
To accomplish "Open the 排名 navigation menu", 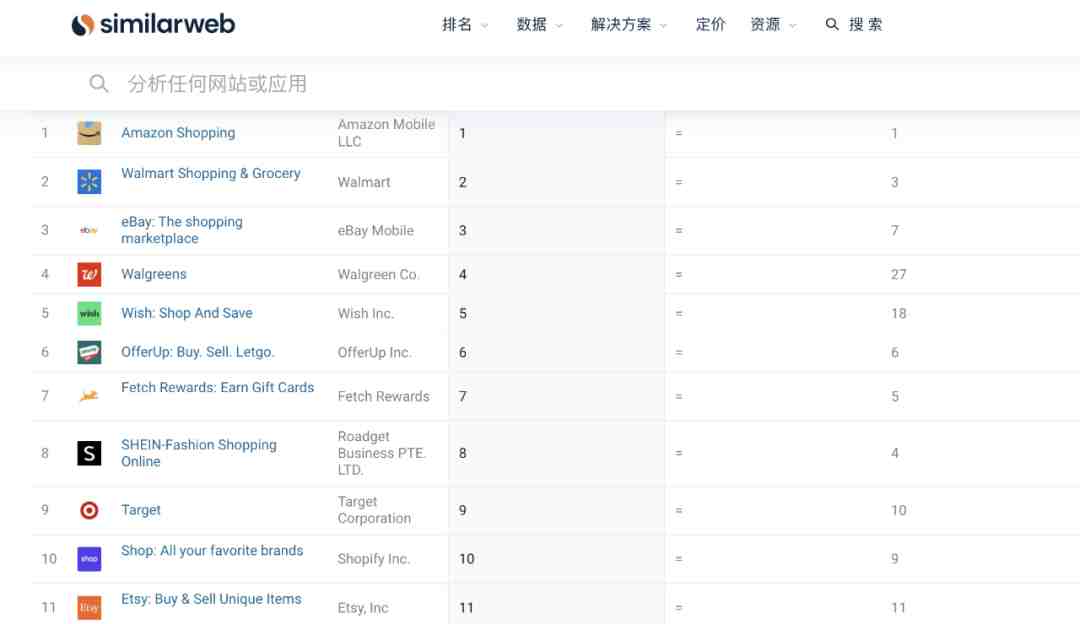I will tap(457, 24).
